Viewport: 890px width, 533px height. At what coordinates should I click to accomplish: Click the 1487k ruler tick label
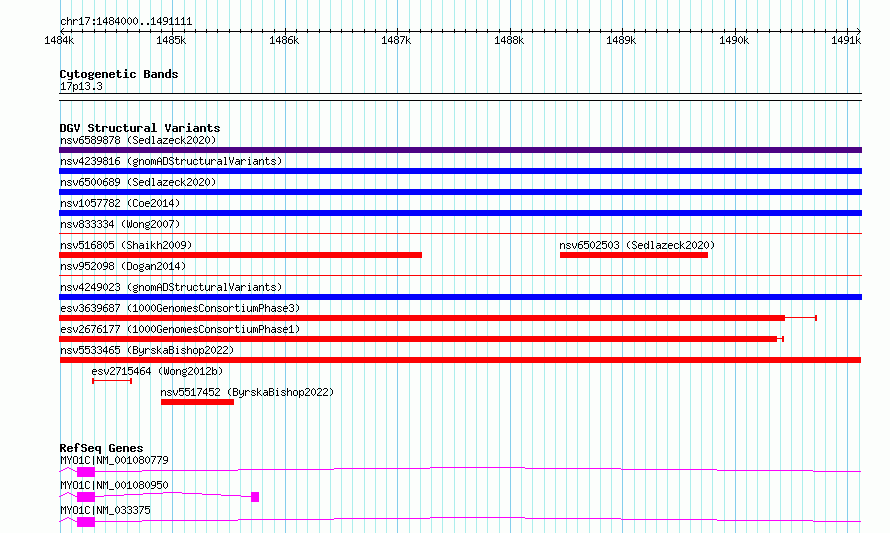(396, 40)
